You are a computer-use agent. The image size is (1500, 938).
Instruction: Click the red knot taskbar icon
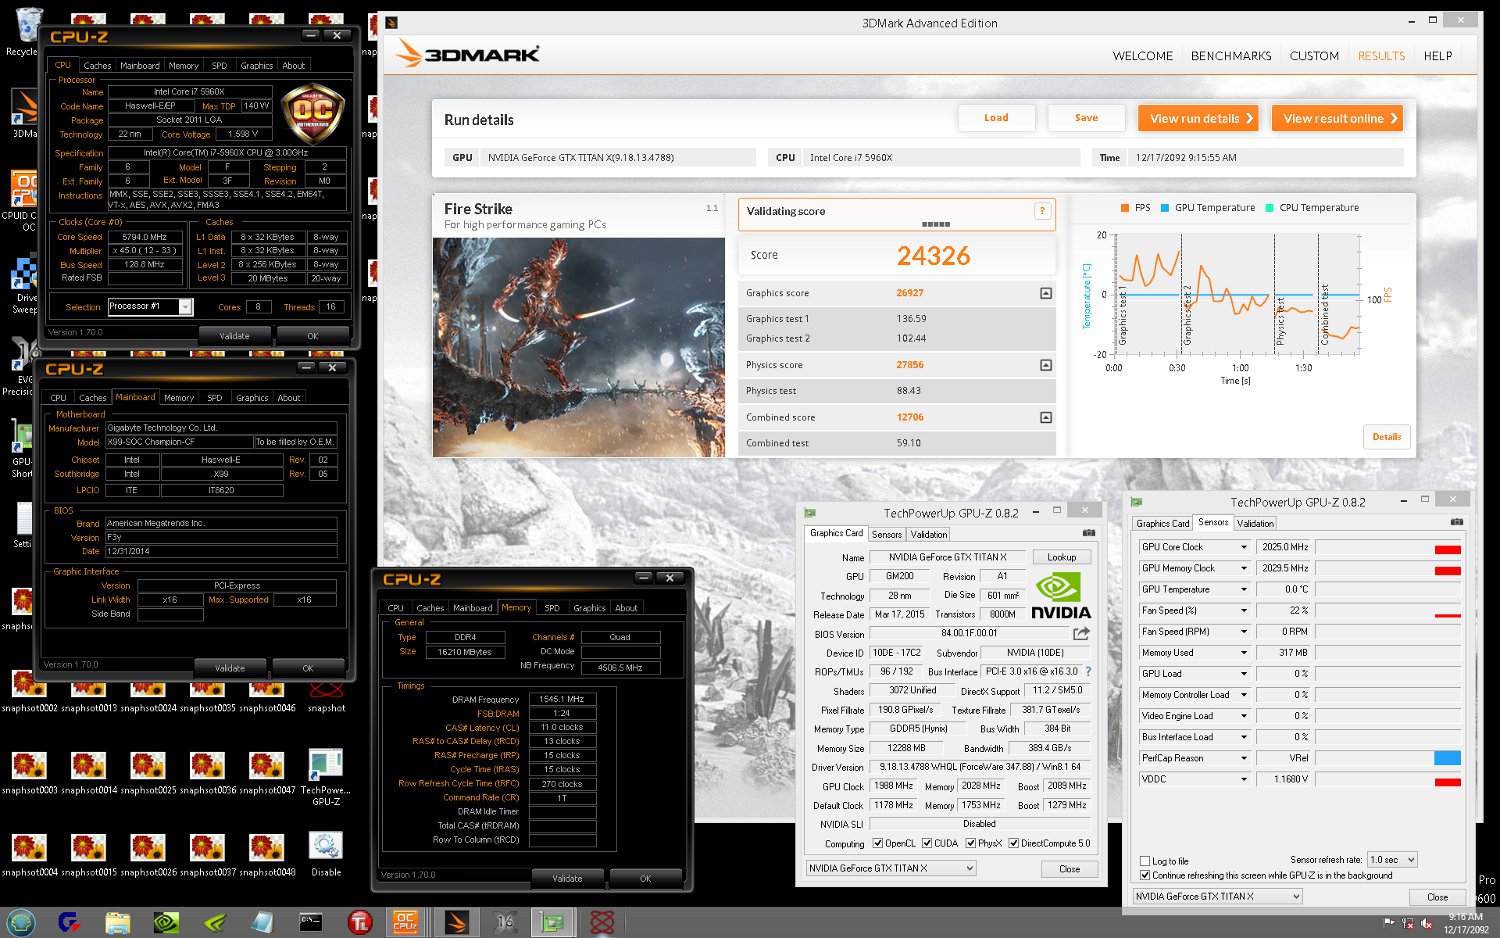click(x=602, y=922)
